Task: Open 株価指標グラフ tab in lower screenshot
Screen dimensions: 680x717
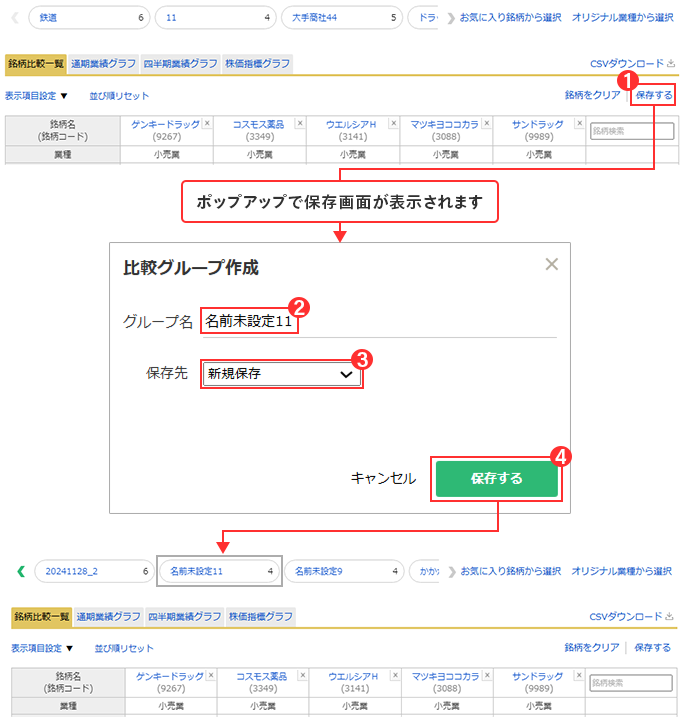Action: 261,616
